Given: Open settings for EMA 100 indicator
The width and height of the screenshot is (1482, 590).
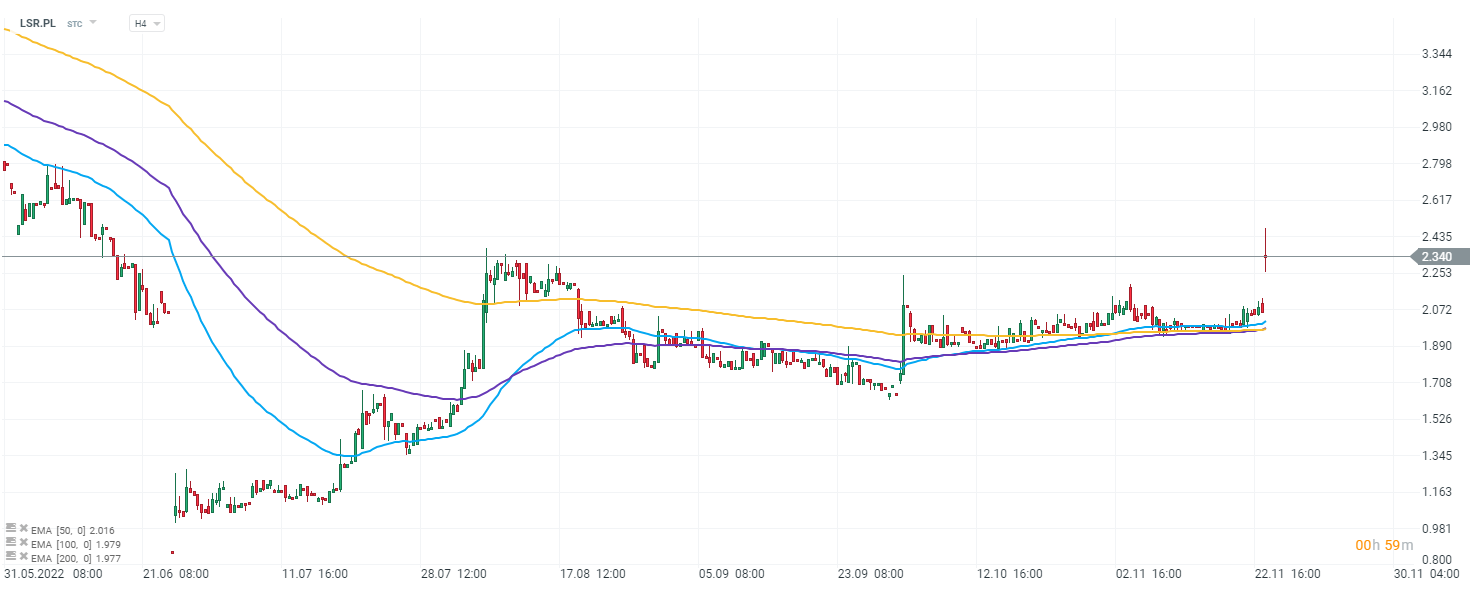Looking at the screenshot, I should pyautogui.click(x=10, y=543).
